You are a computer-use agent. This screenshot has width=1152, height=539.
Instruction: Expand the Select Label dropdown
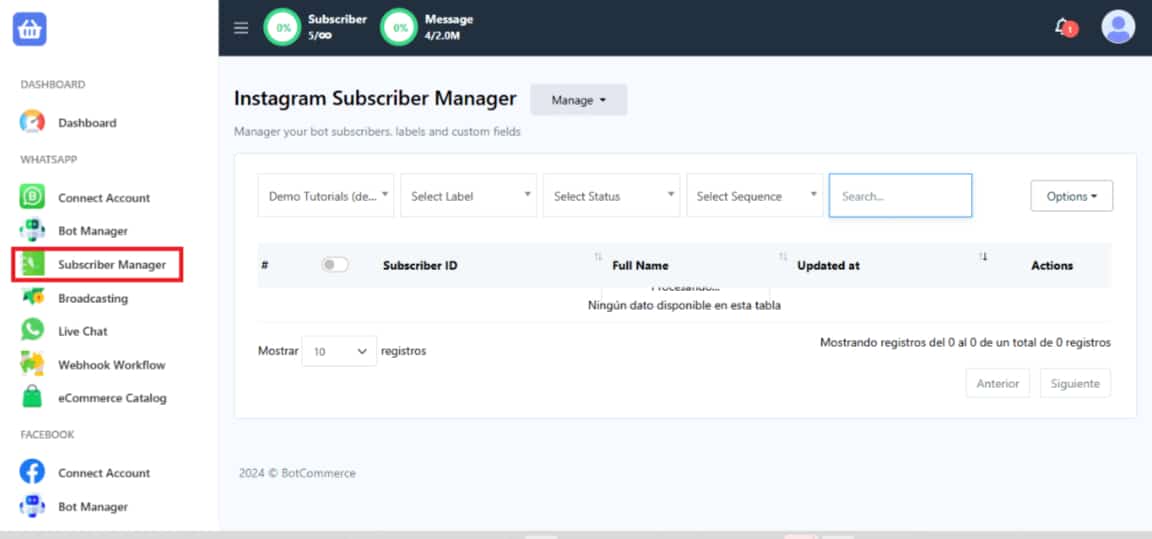tap(469, 196)
